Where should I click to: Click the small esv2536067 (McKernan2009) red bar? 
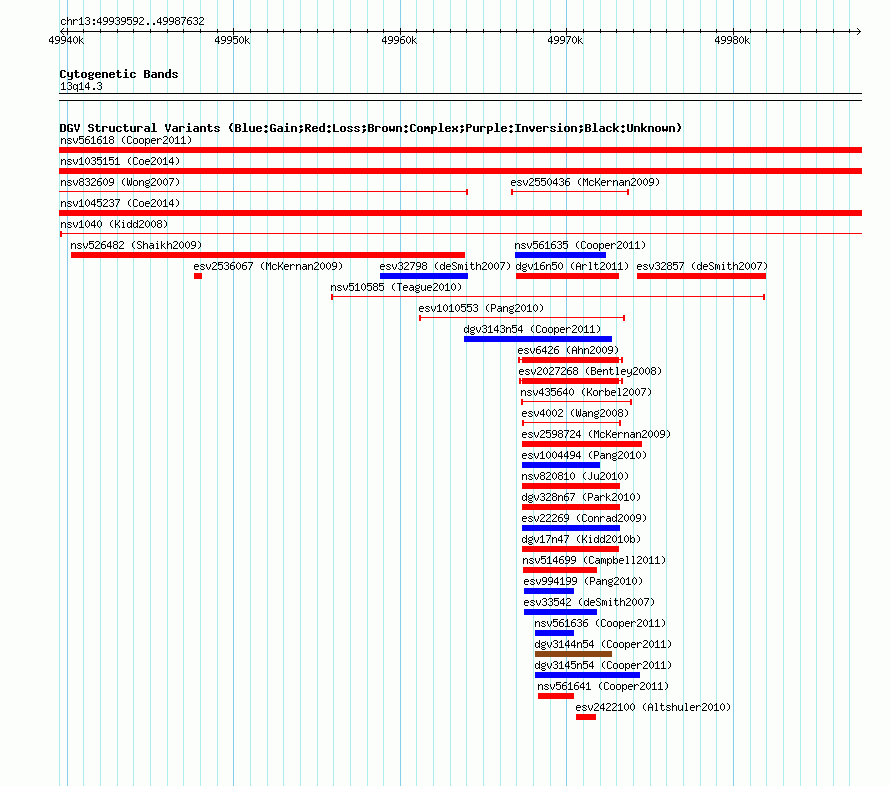[x=198, y=276]
